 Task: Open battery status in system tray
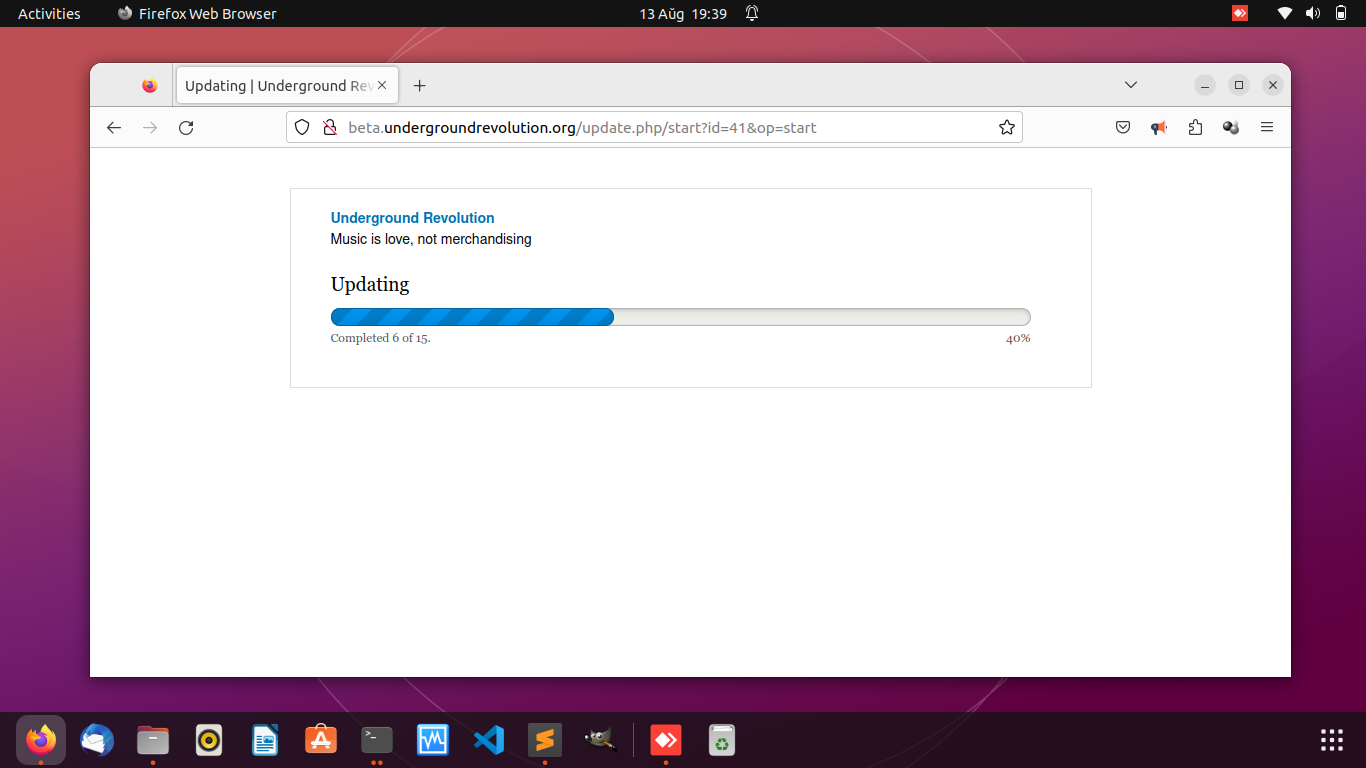(1341, 13)
